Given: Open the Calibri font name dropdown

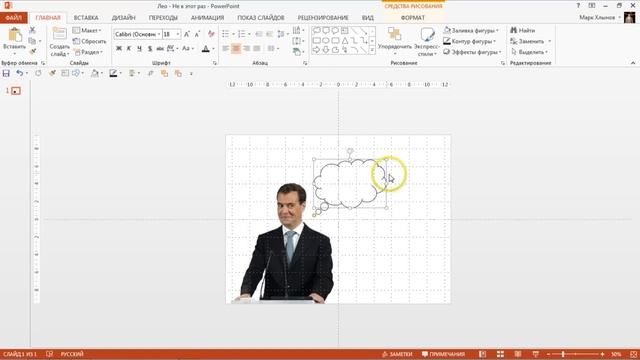Looking at the screenshot, I should [159, 34].
